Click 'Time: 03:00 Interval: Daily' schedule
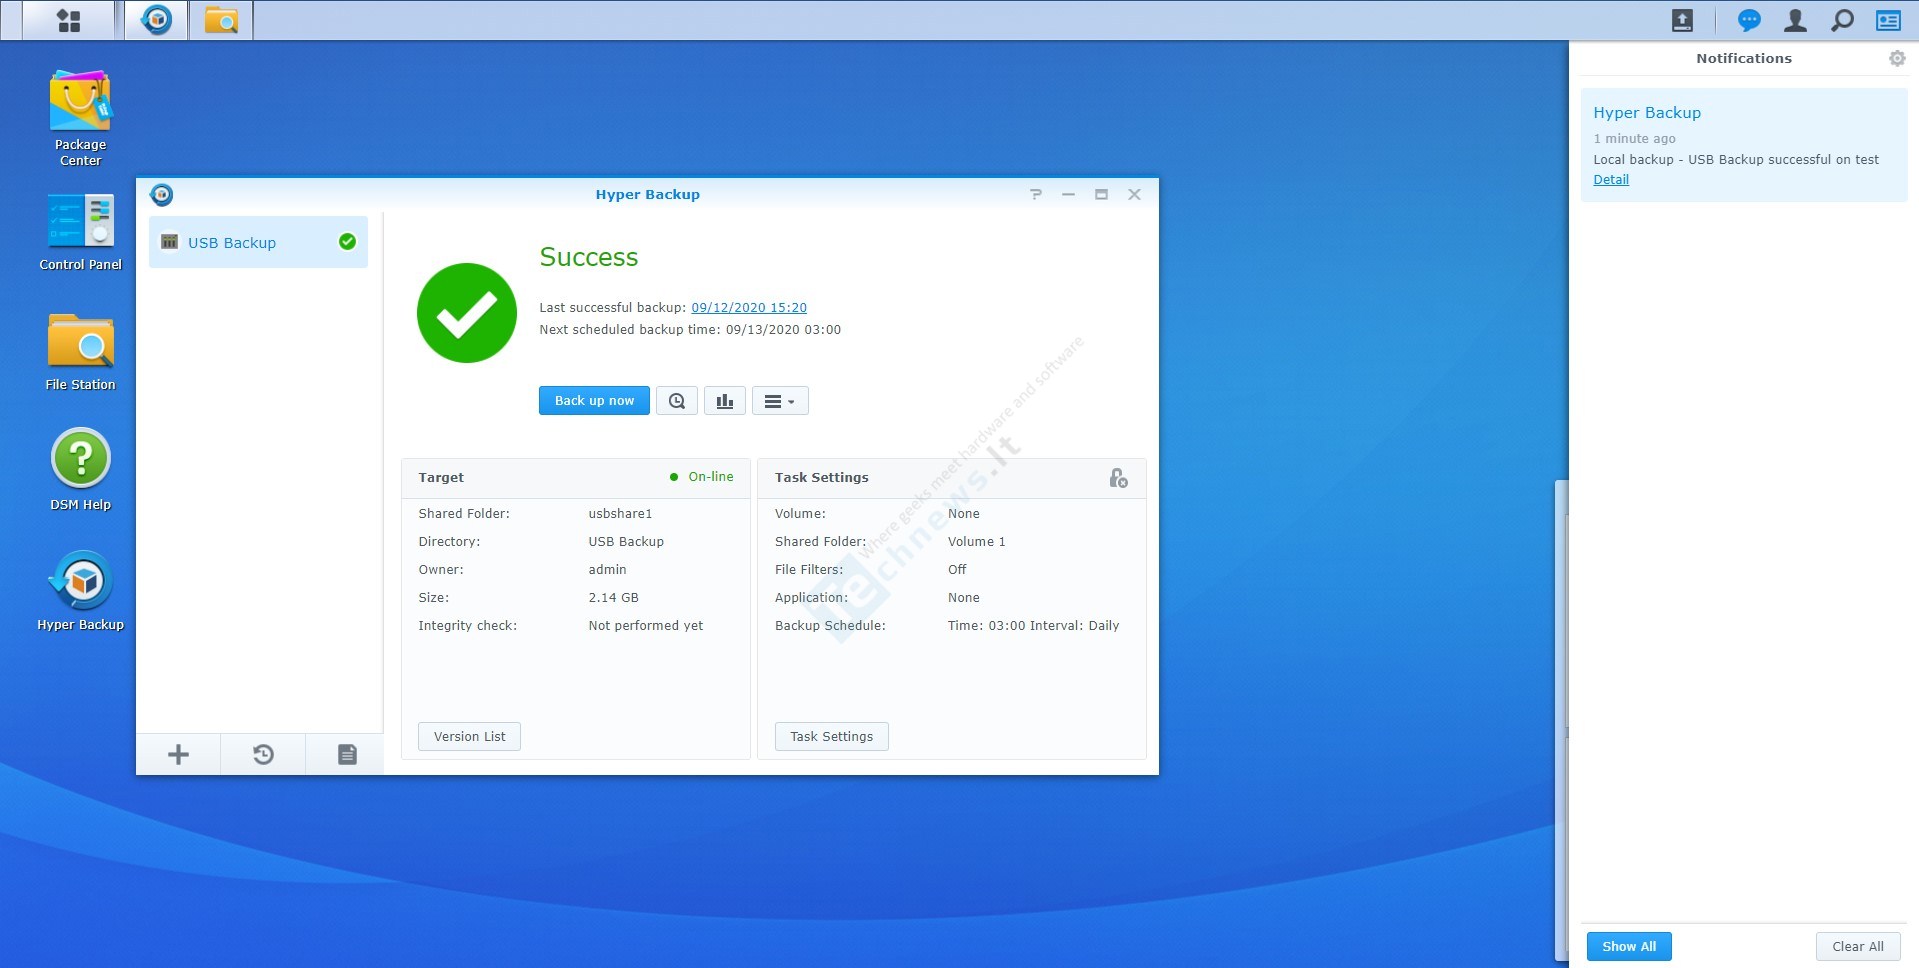 point(1033,626)
